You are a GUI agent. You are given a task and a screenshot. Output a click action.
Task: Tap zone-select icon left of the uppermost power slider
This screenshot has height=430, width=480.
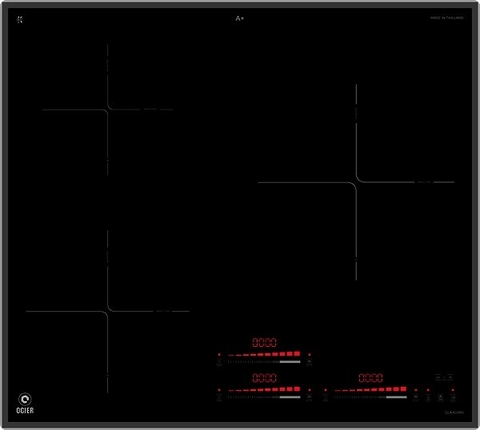coord(219,362)
